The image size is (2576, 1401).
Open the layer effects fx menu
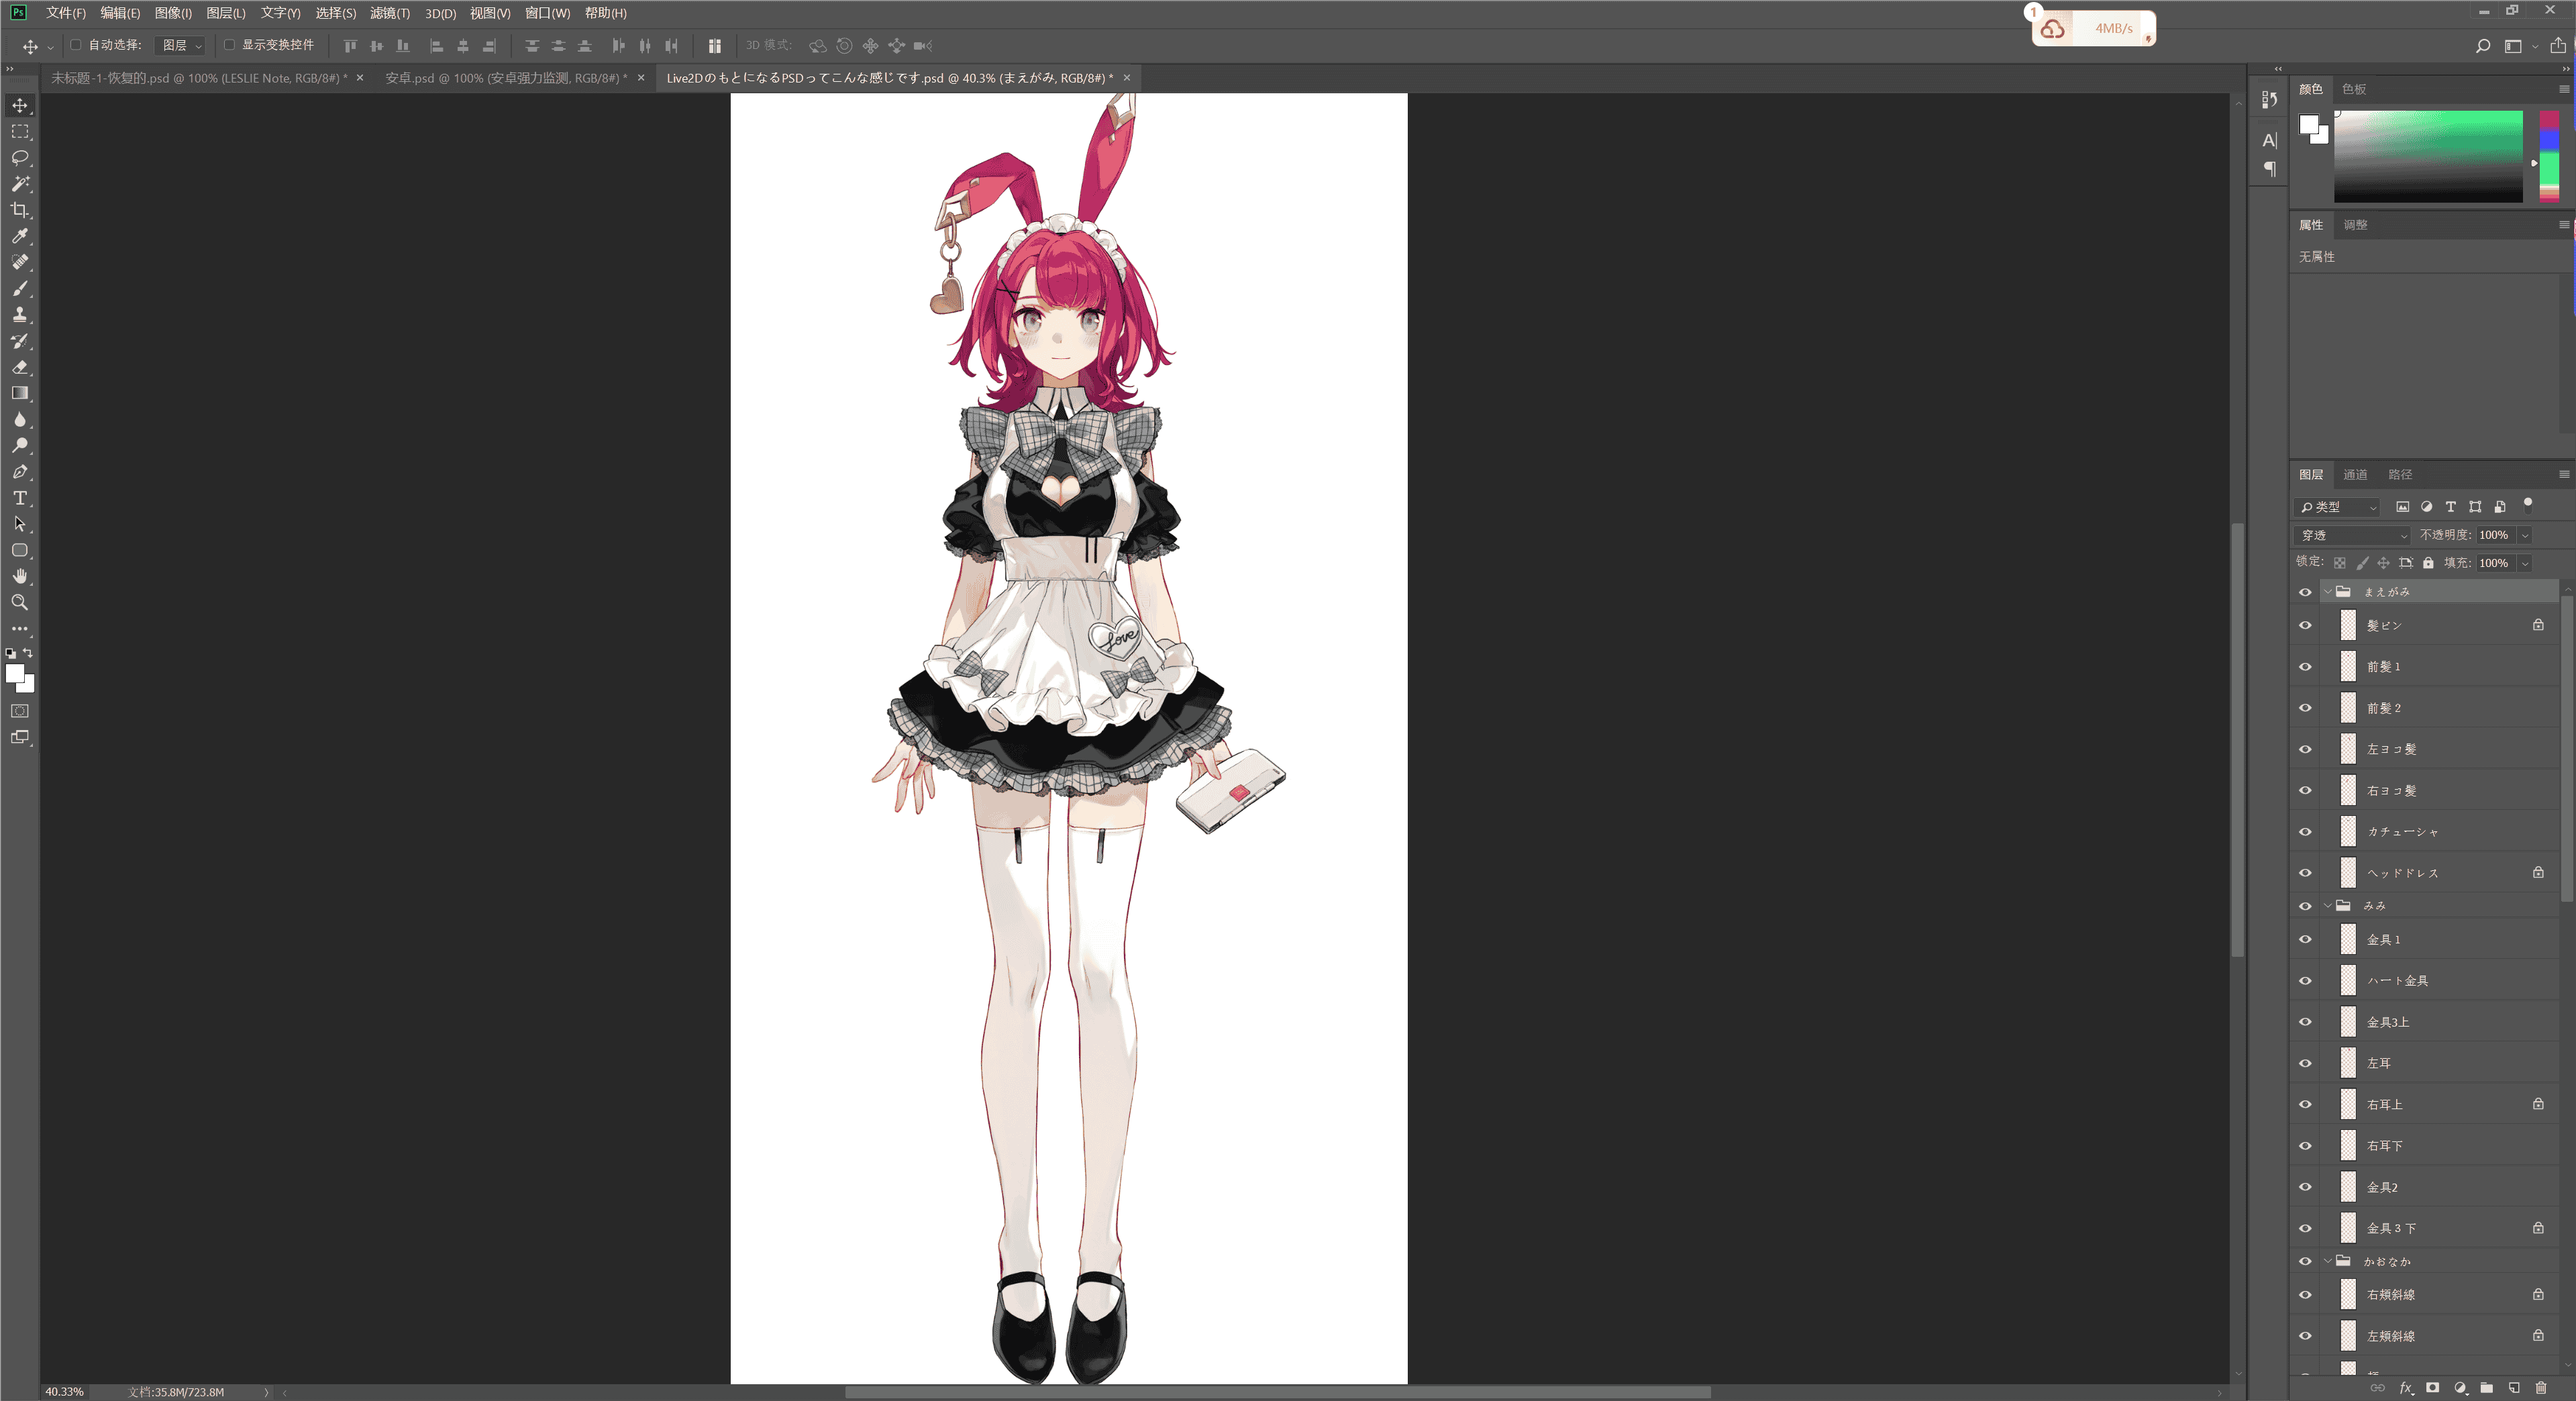(x=2406, y=1387)
